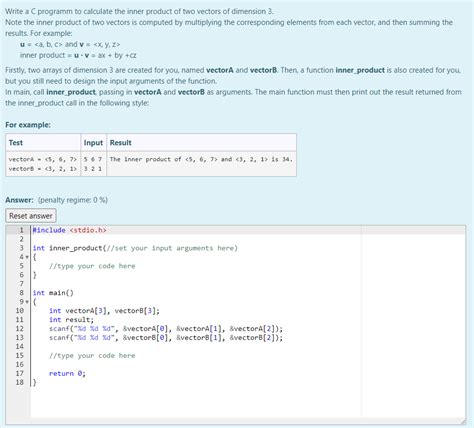Click the 'int main()' line
This screenshot has height=428, width=474.
[x=53, y=293]
